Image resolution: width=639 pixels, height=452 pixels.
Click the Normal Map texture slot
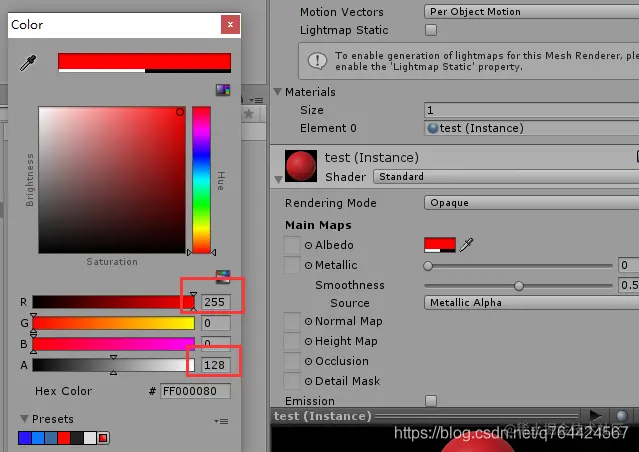292,321
